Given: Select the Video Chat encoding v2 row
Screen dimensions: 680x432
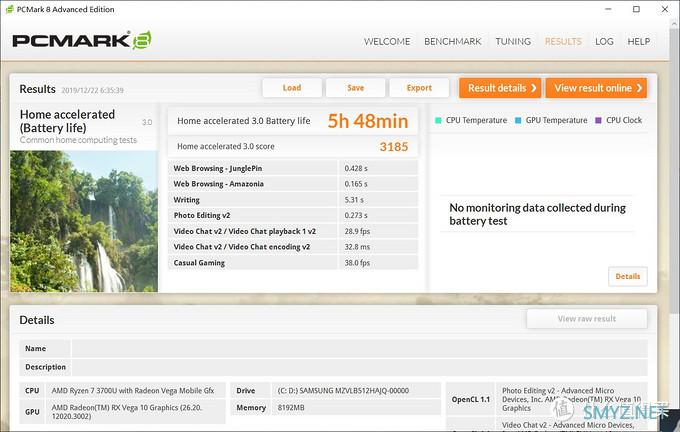Looking at the screenshot, I should 293,247.
